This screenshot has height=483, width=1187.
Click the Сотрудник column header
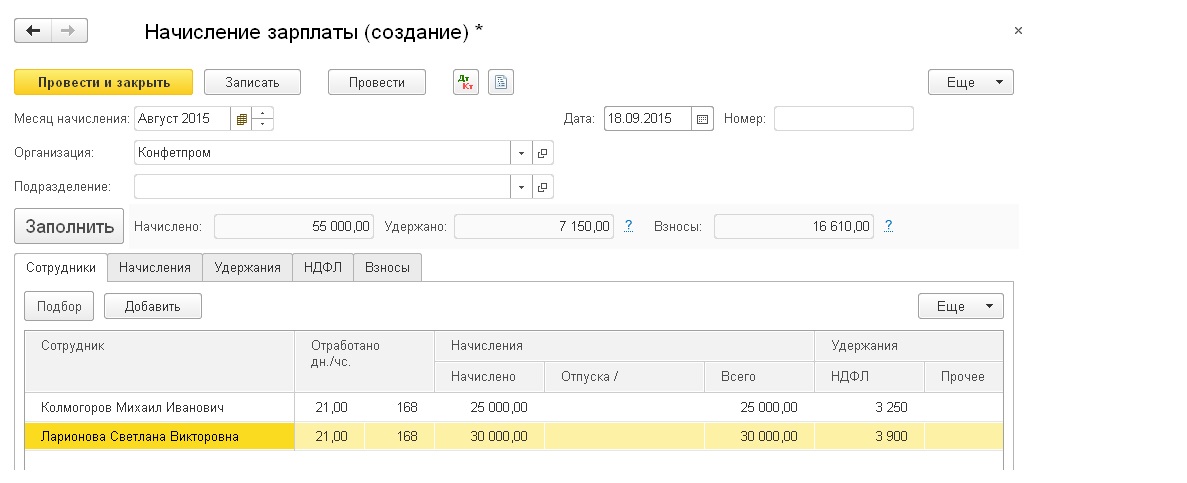[160, 361]
